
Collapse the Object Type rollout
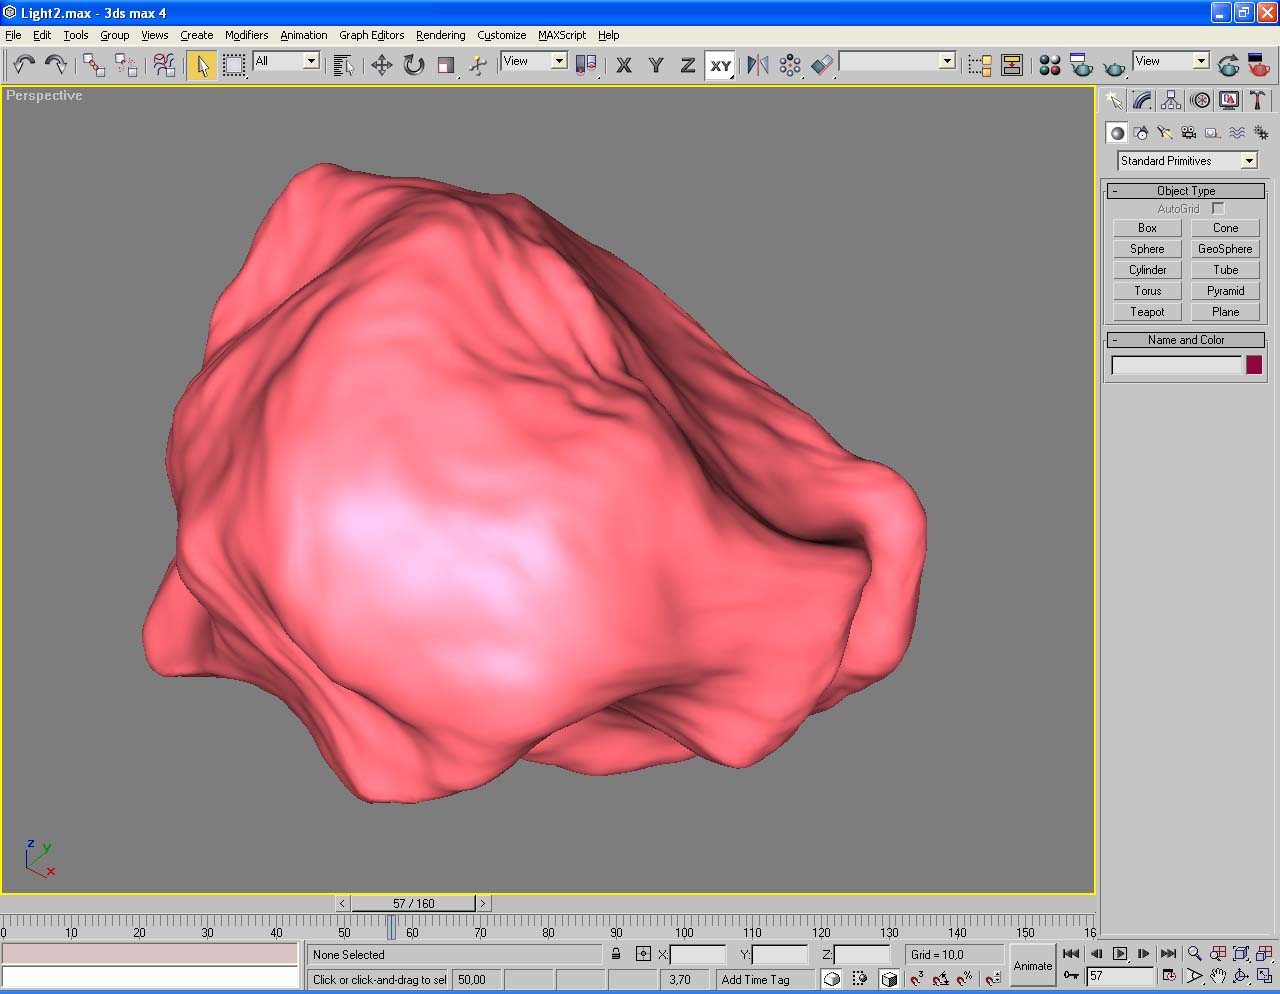coord(1185,191)
